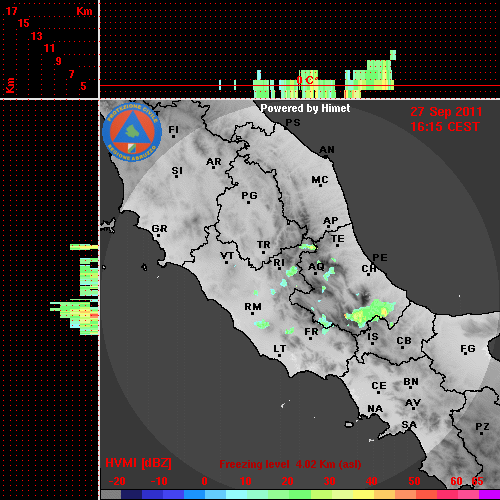
Task: Click the AV city label
Action: (413, 403)
